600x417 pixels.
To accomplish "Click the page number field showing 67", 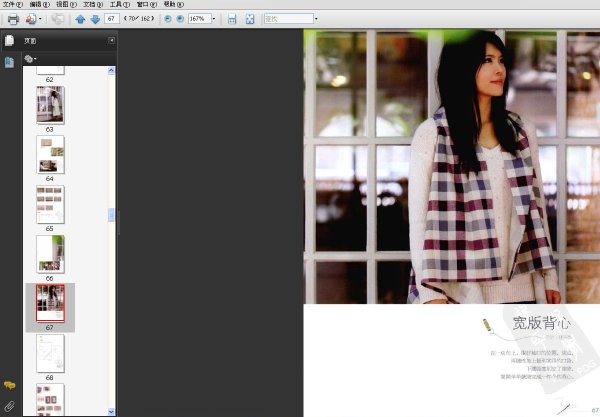I will 112,18.
